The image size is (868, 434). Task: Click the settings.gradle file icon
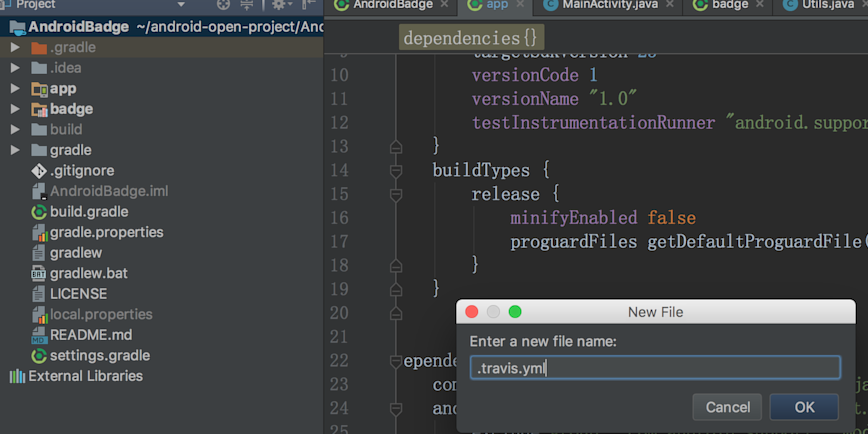pyautogui.click(x=39, y=355)
